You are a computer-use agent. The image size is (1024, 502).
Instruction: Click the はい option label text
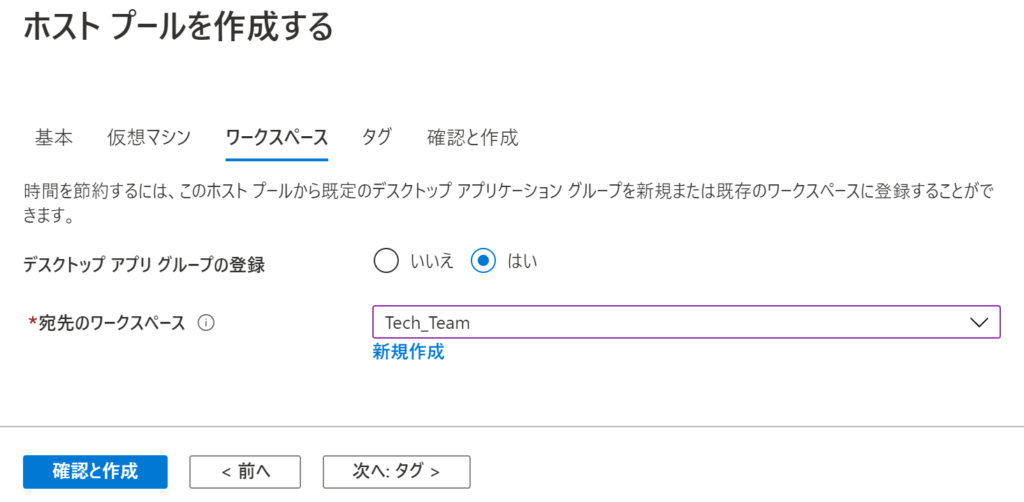coord(522,262)
